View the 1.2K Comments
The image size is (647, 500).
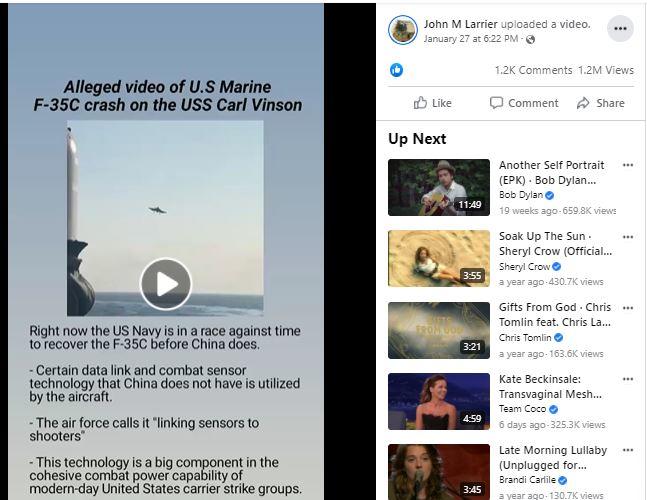(533, 70)
